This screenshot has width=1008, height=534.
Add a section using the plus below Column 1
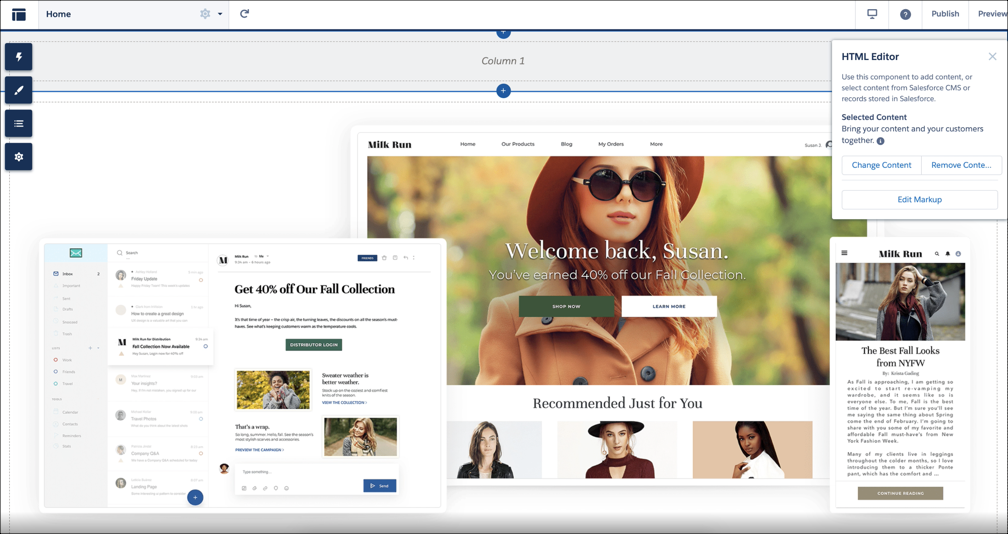pos(503,91)
